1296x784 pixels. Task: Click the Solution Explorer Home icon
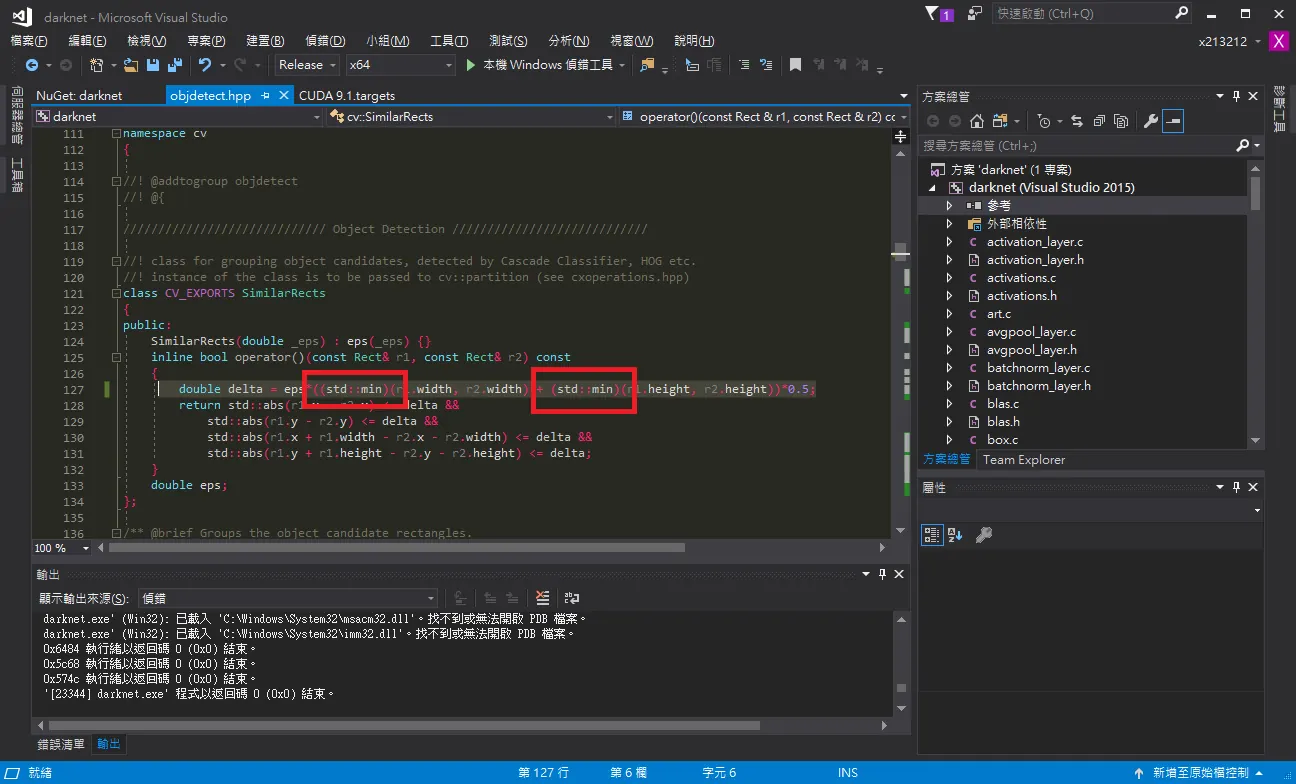[x=977, y=121]
